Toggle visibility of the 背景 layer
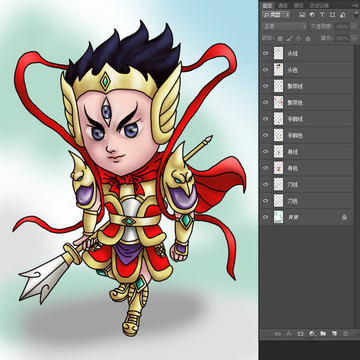 point(265,217)
